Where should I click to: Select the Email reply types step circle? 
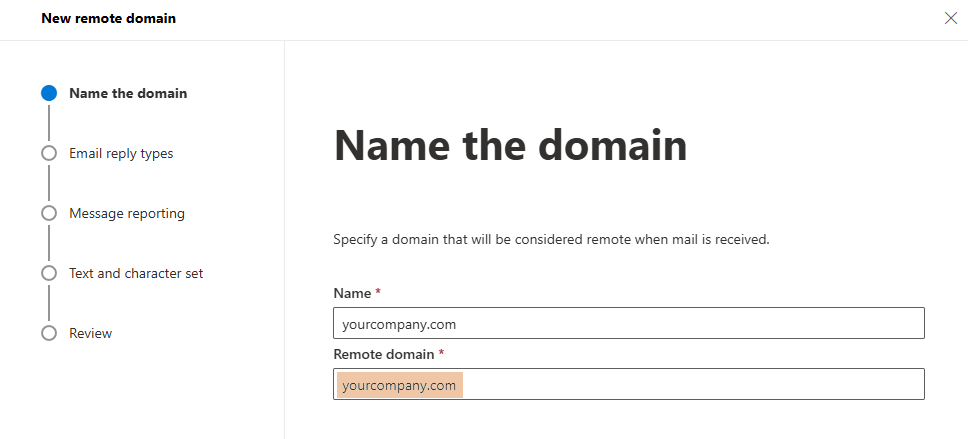(49, 153)
